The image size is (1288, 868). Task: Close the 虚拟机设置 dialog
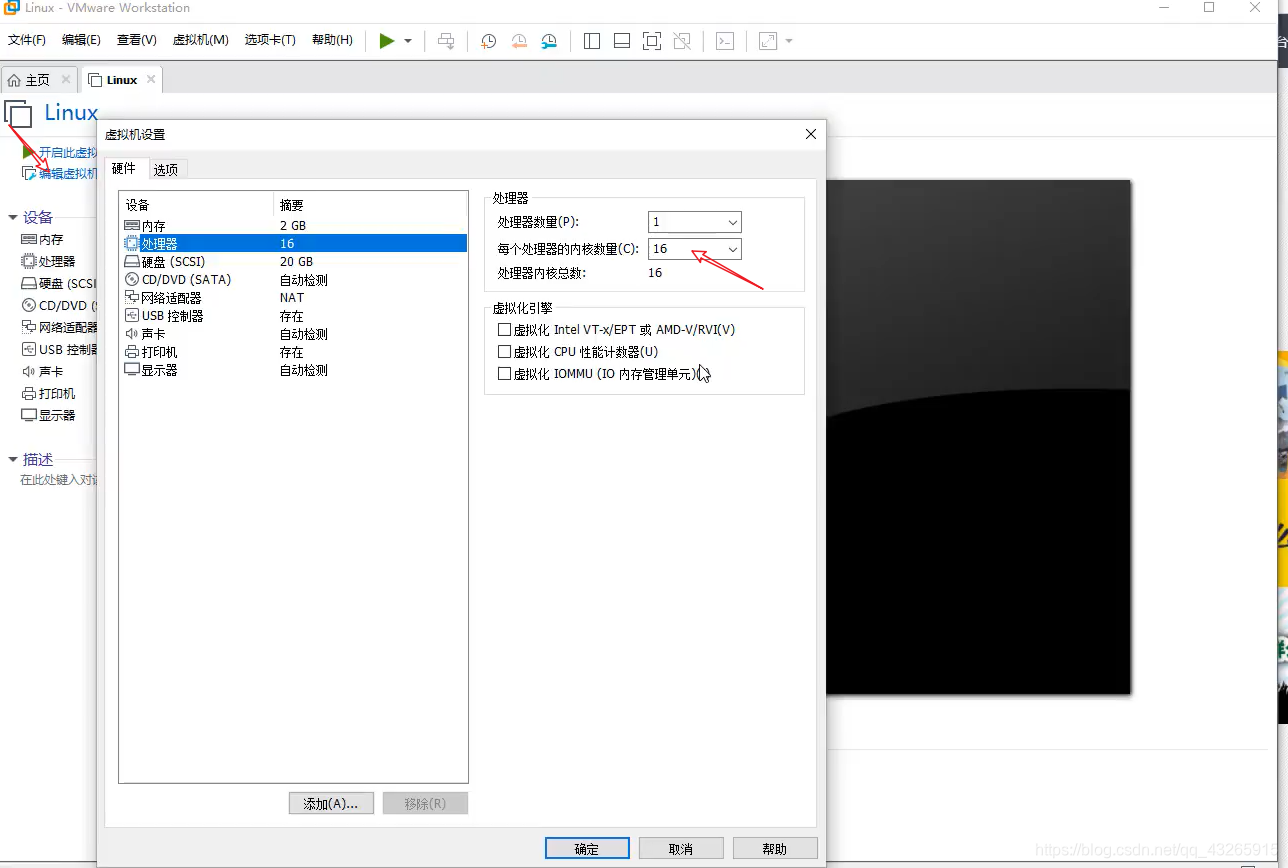click(x=811, y=134)
